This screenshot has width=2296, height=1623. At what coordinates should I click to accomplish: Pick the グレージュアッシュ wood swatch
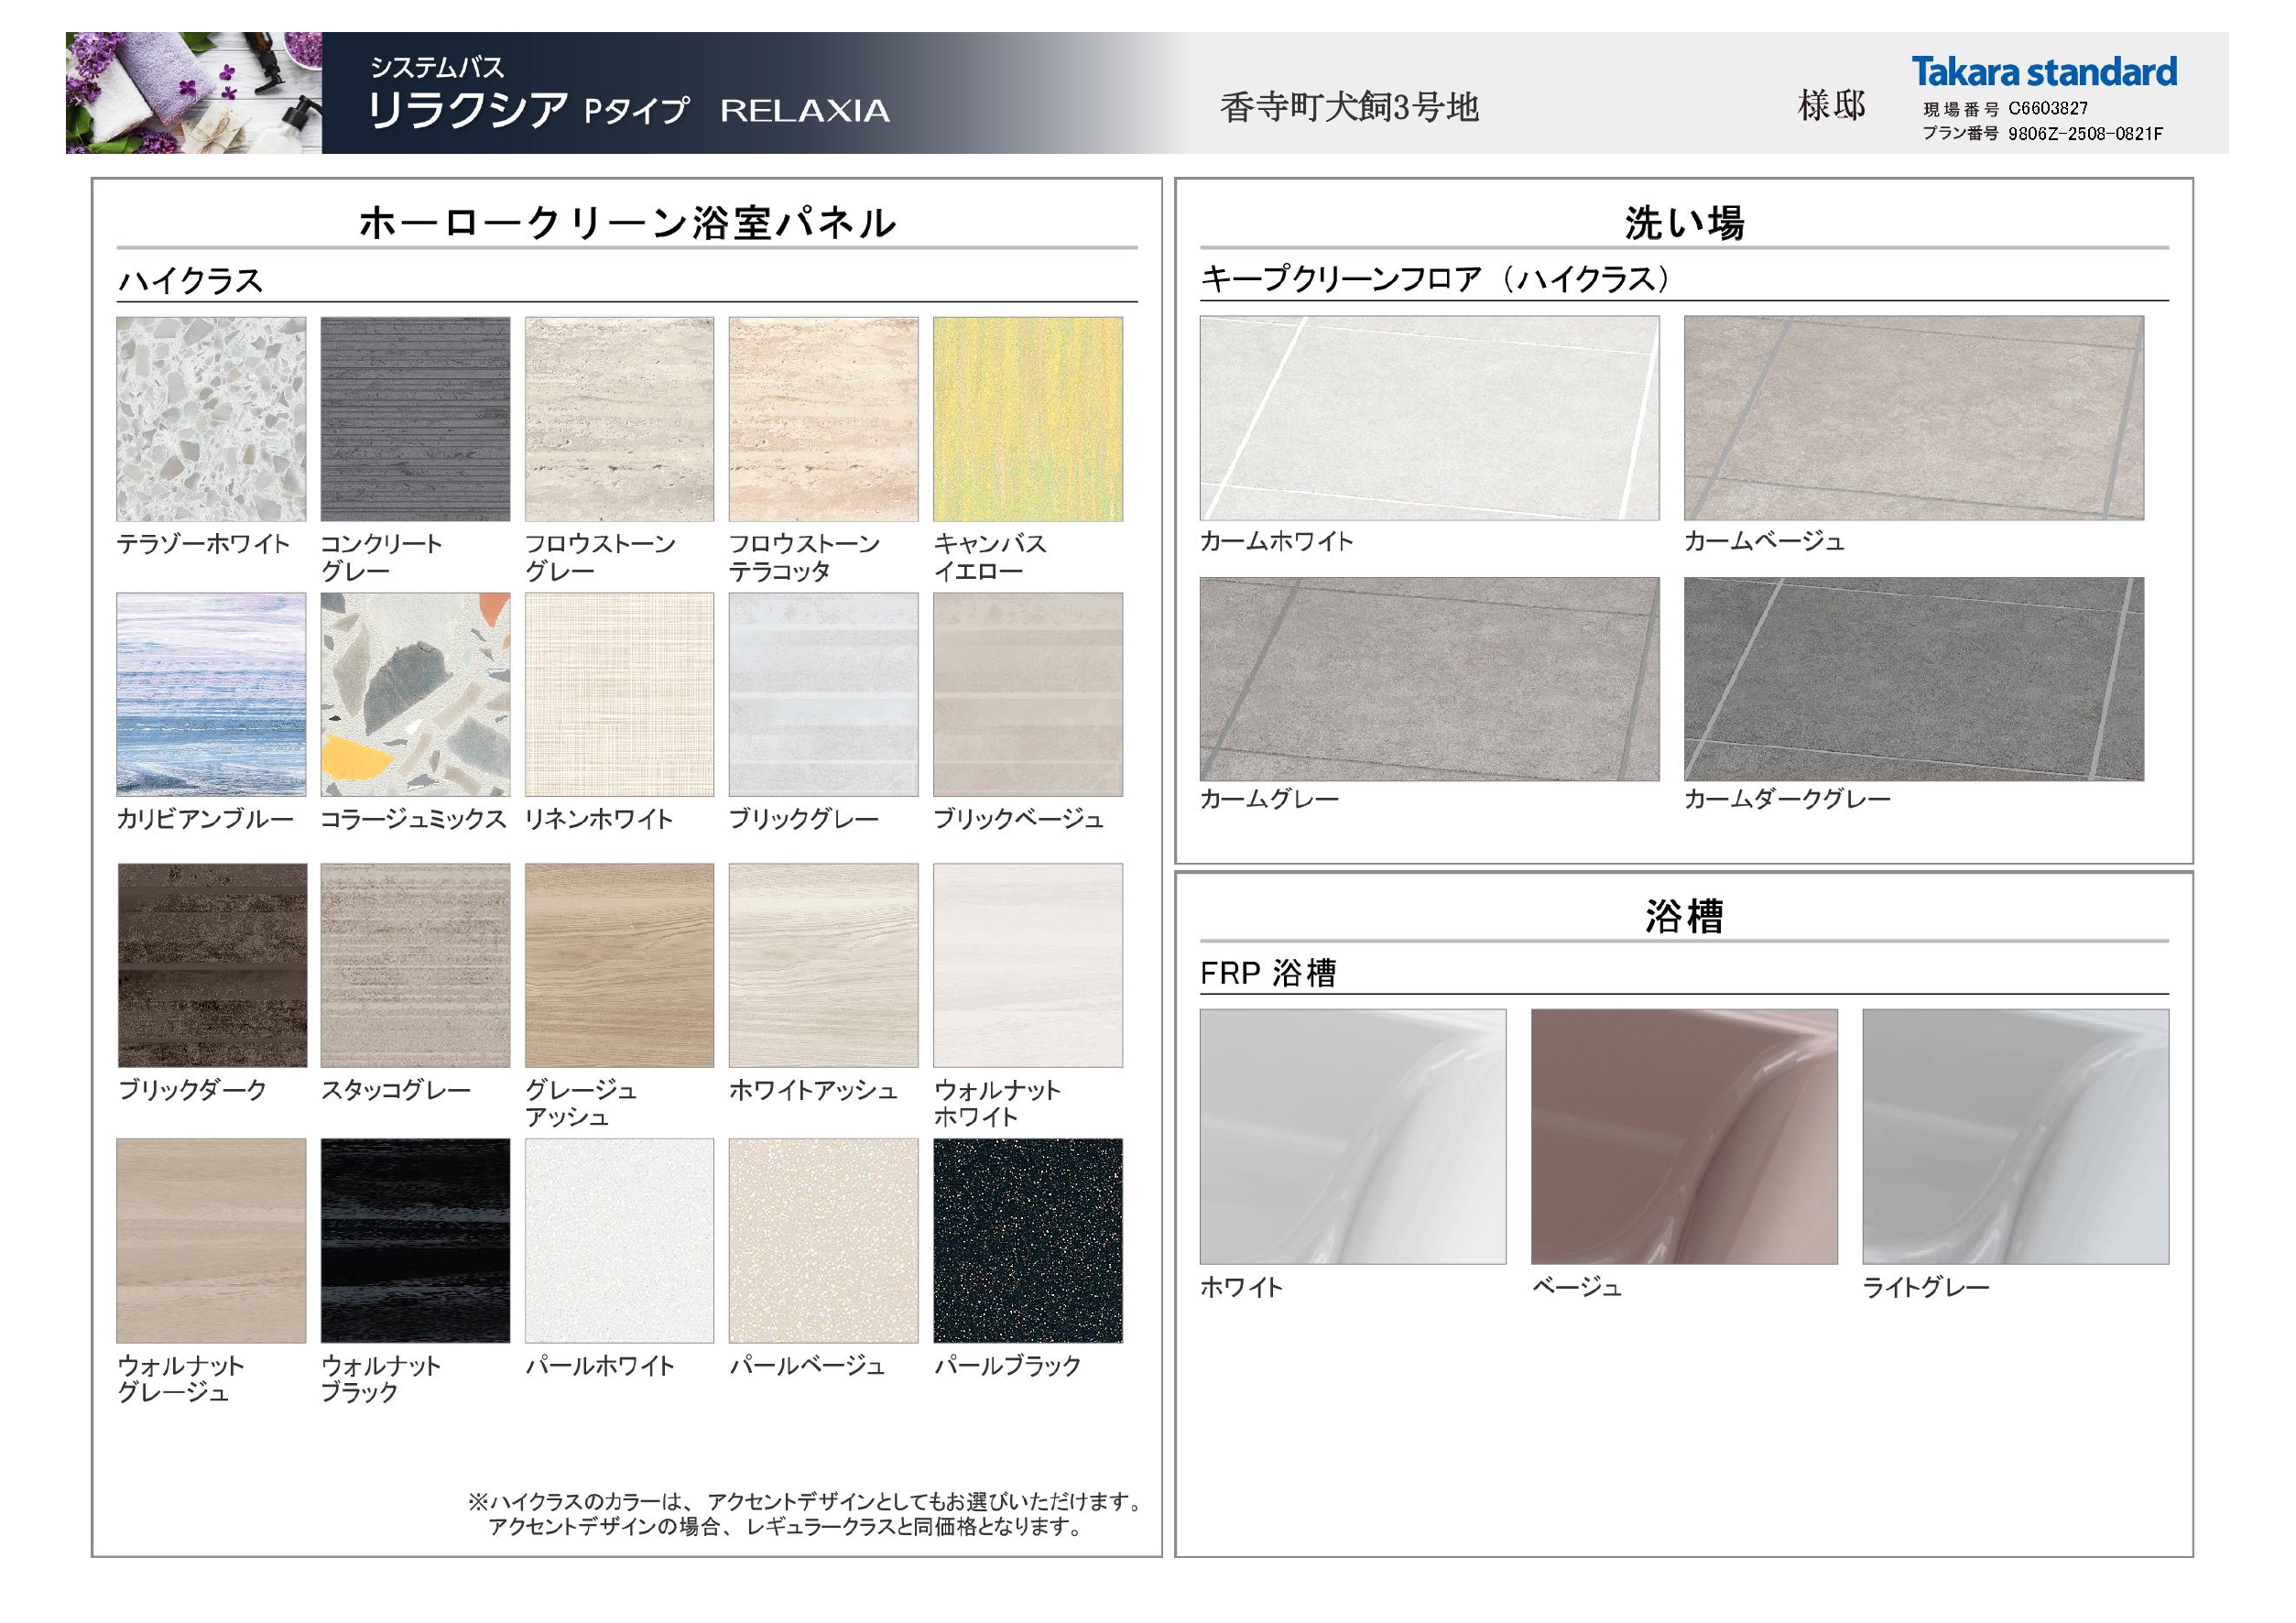pyautogui.click(x=619, y=965)
